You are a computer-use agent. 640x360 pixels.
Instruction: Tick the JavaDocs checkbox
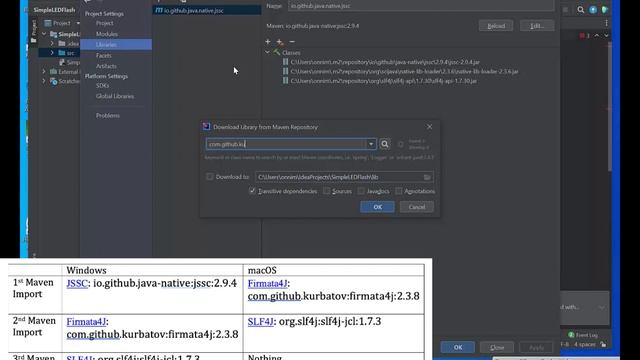[361, 191]
